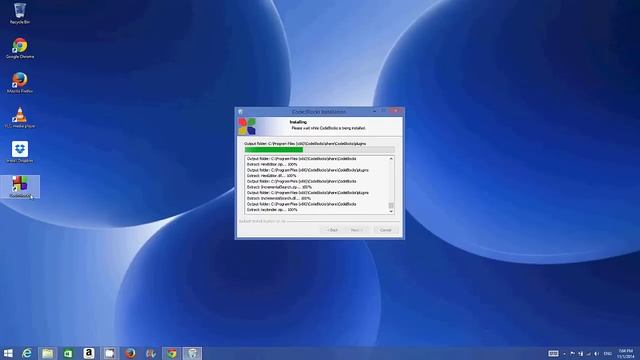Minimize the CodeBlocks Installation window
The width and height of the screenshot is (640, 360).
point(374,111)
